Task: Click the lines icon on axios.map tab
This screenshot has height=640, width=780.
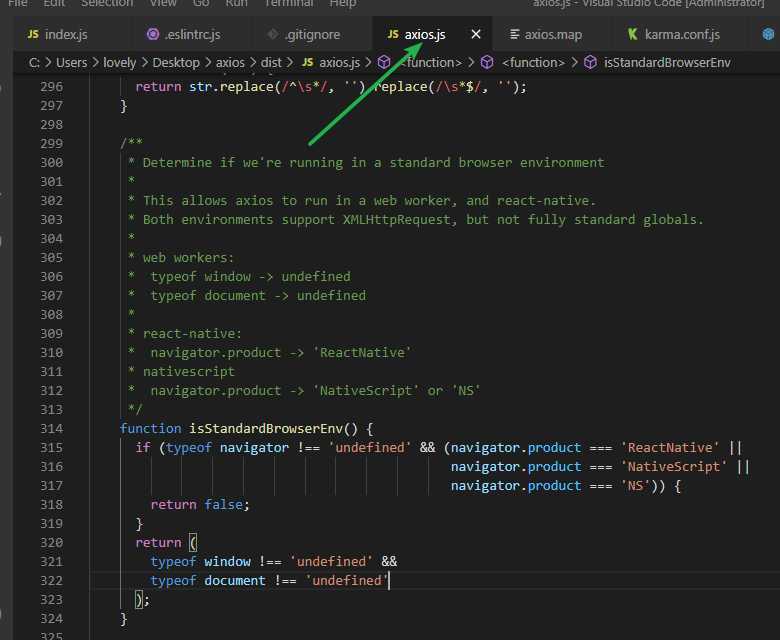Action: 514,34
